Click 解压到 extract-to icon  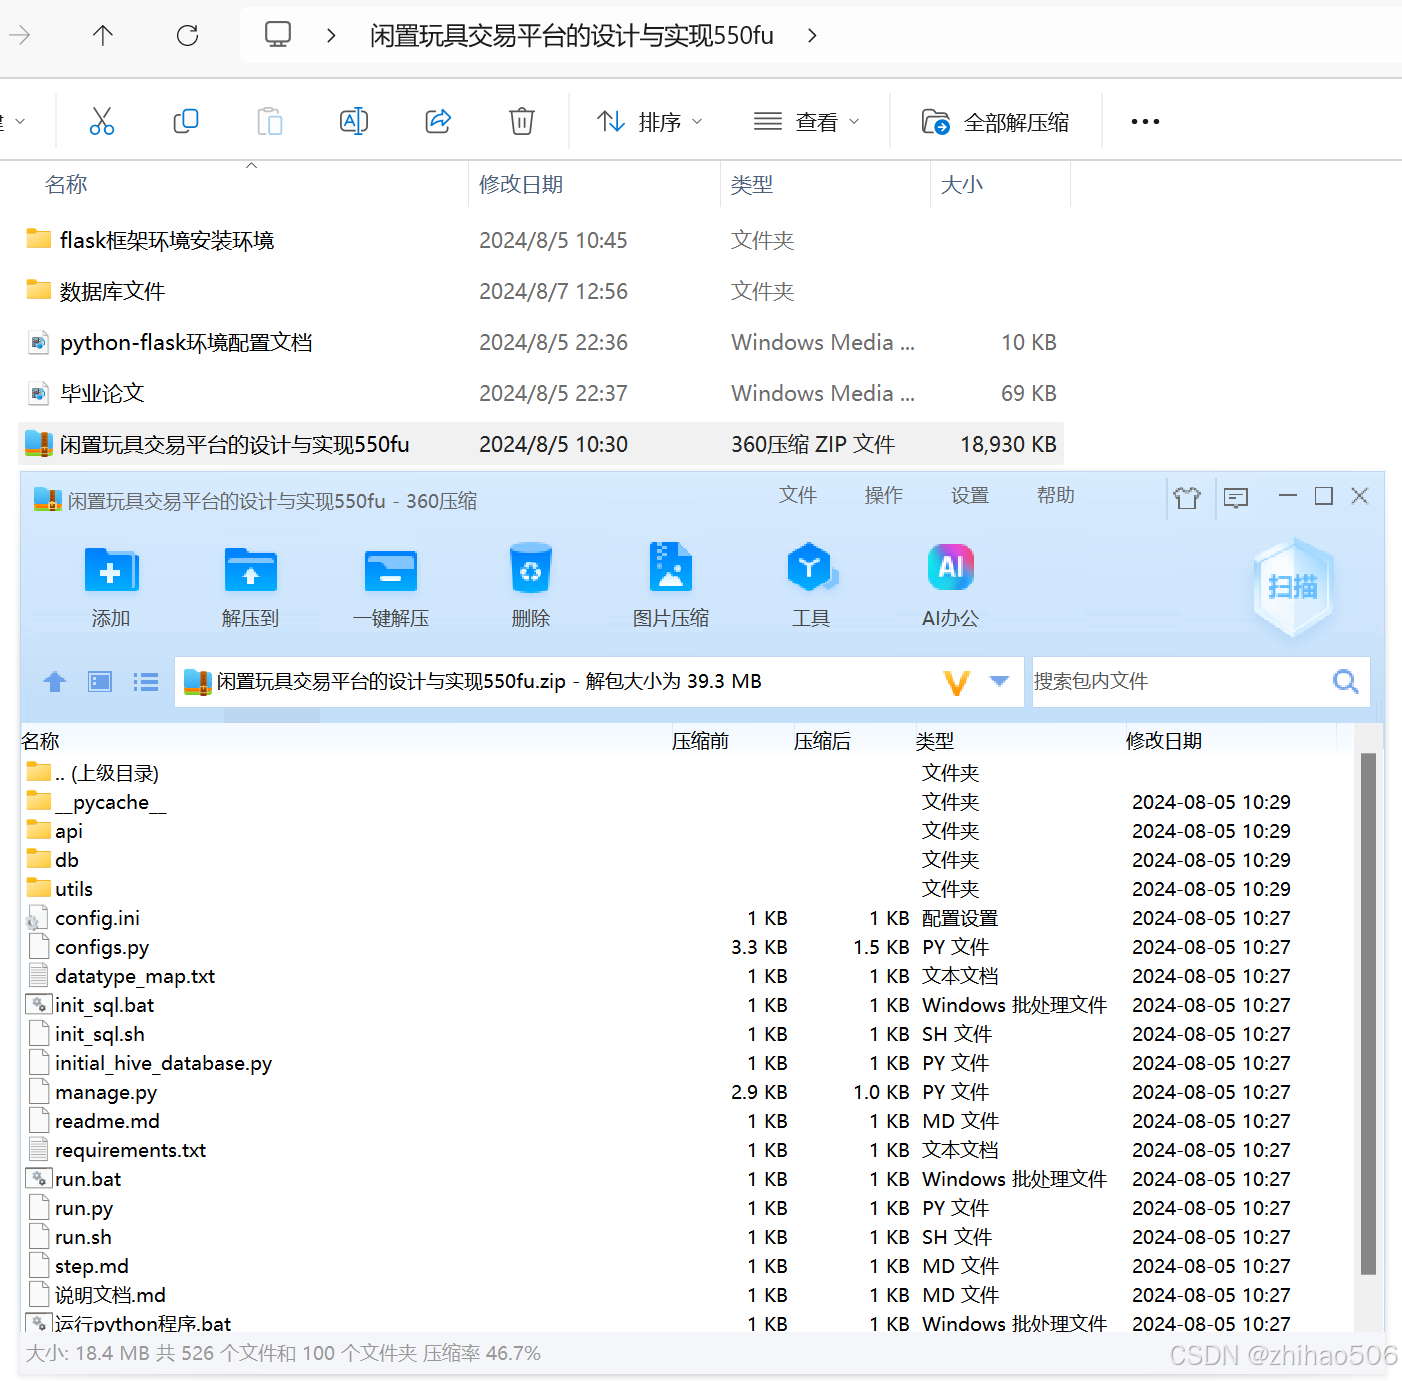tap(250, 585)
